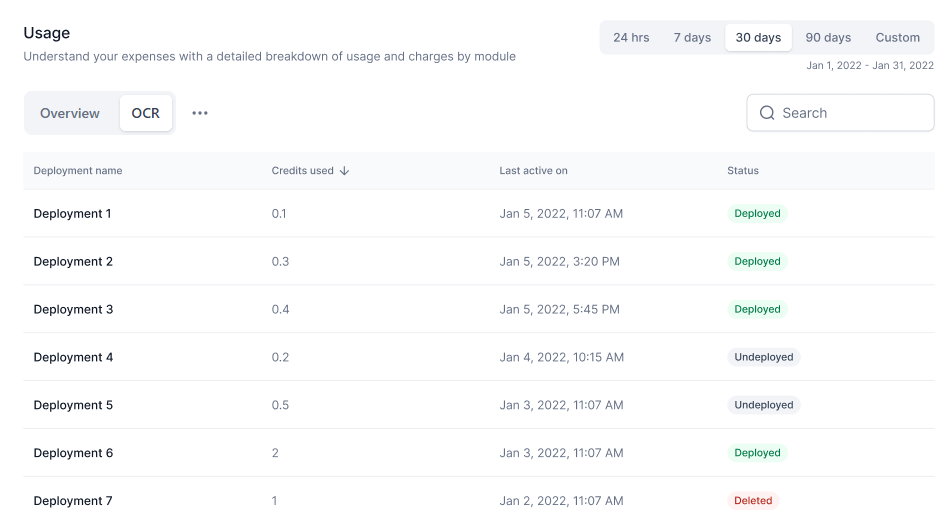Sort by Status column header
Screen dimensions: 949x515
pos(743,171)
